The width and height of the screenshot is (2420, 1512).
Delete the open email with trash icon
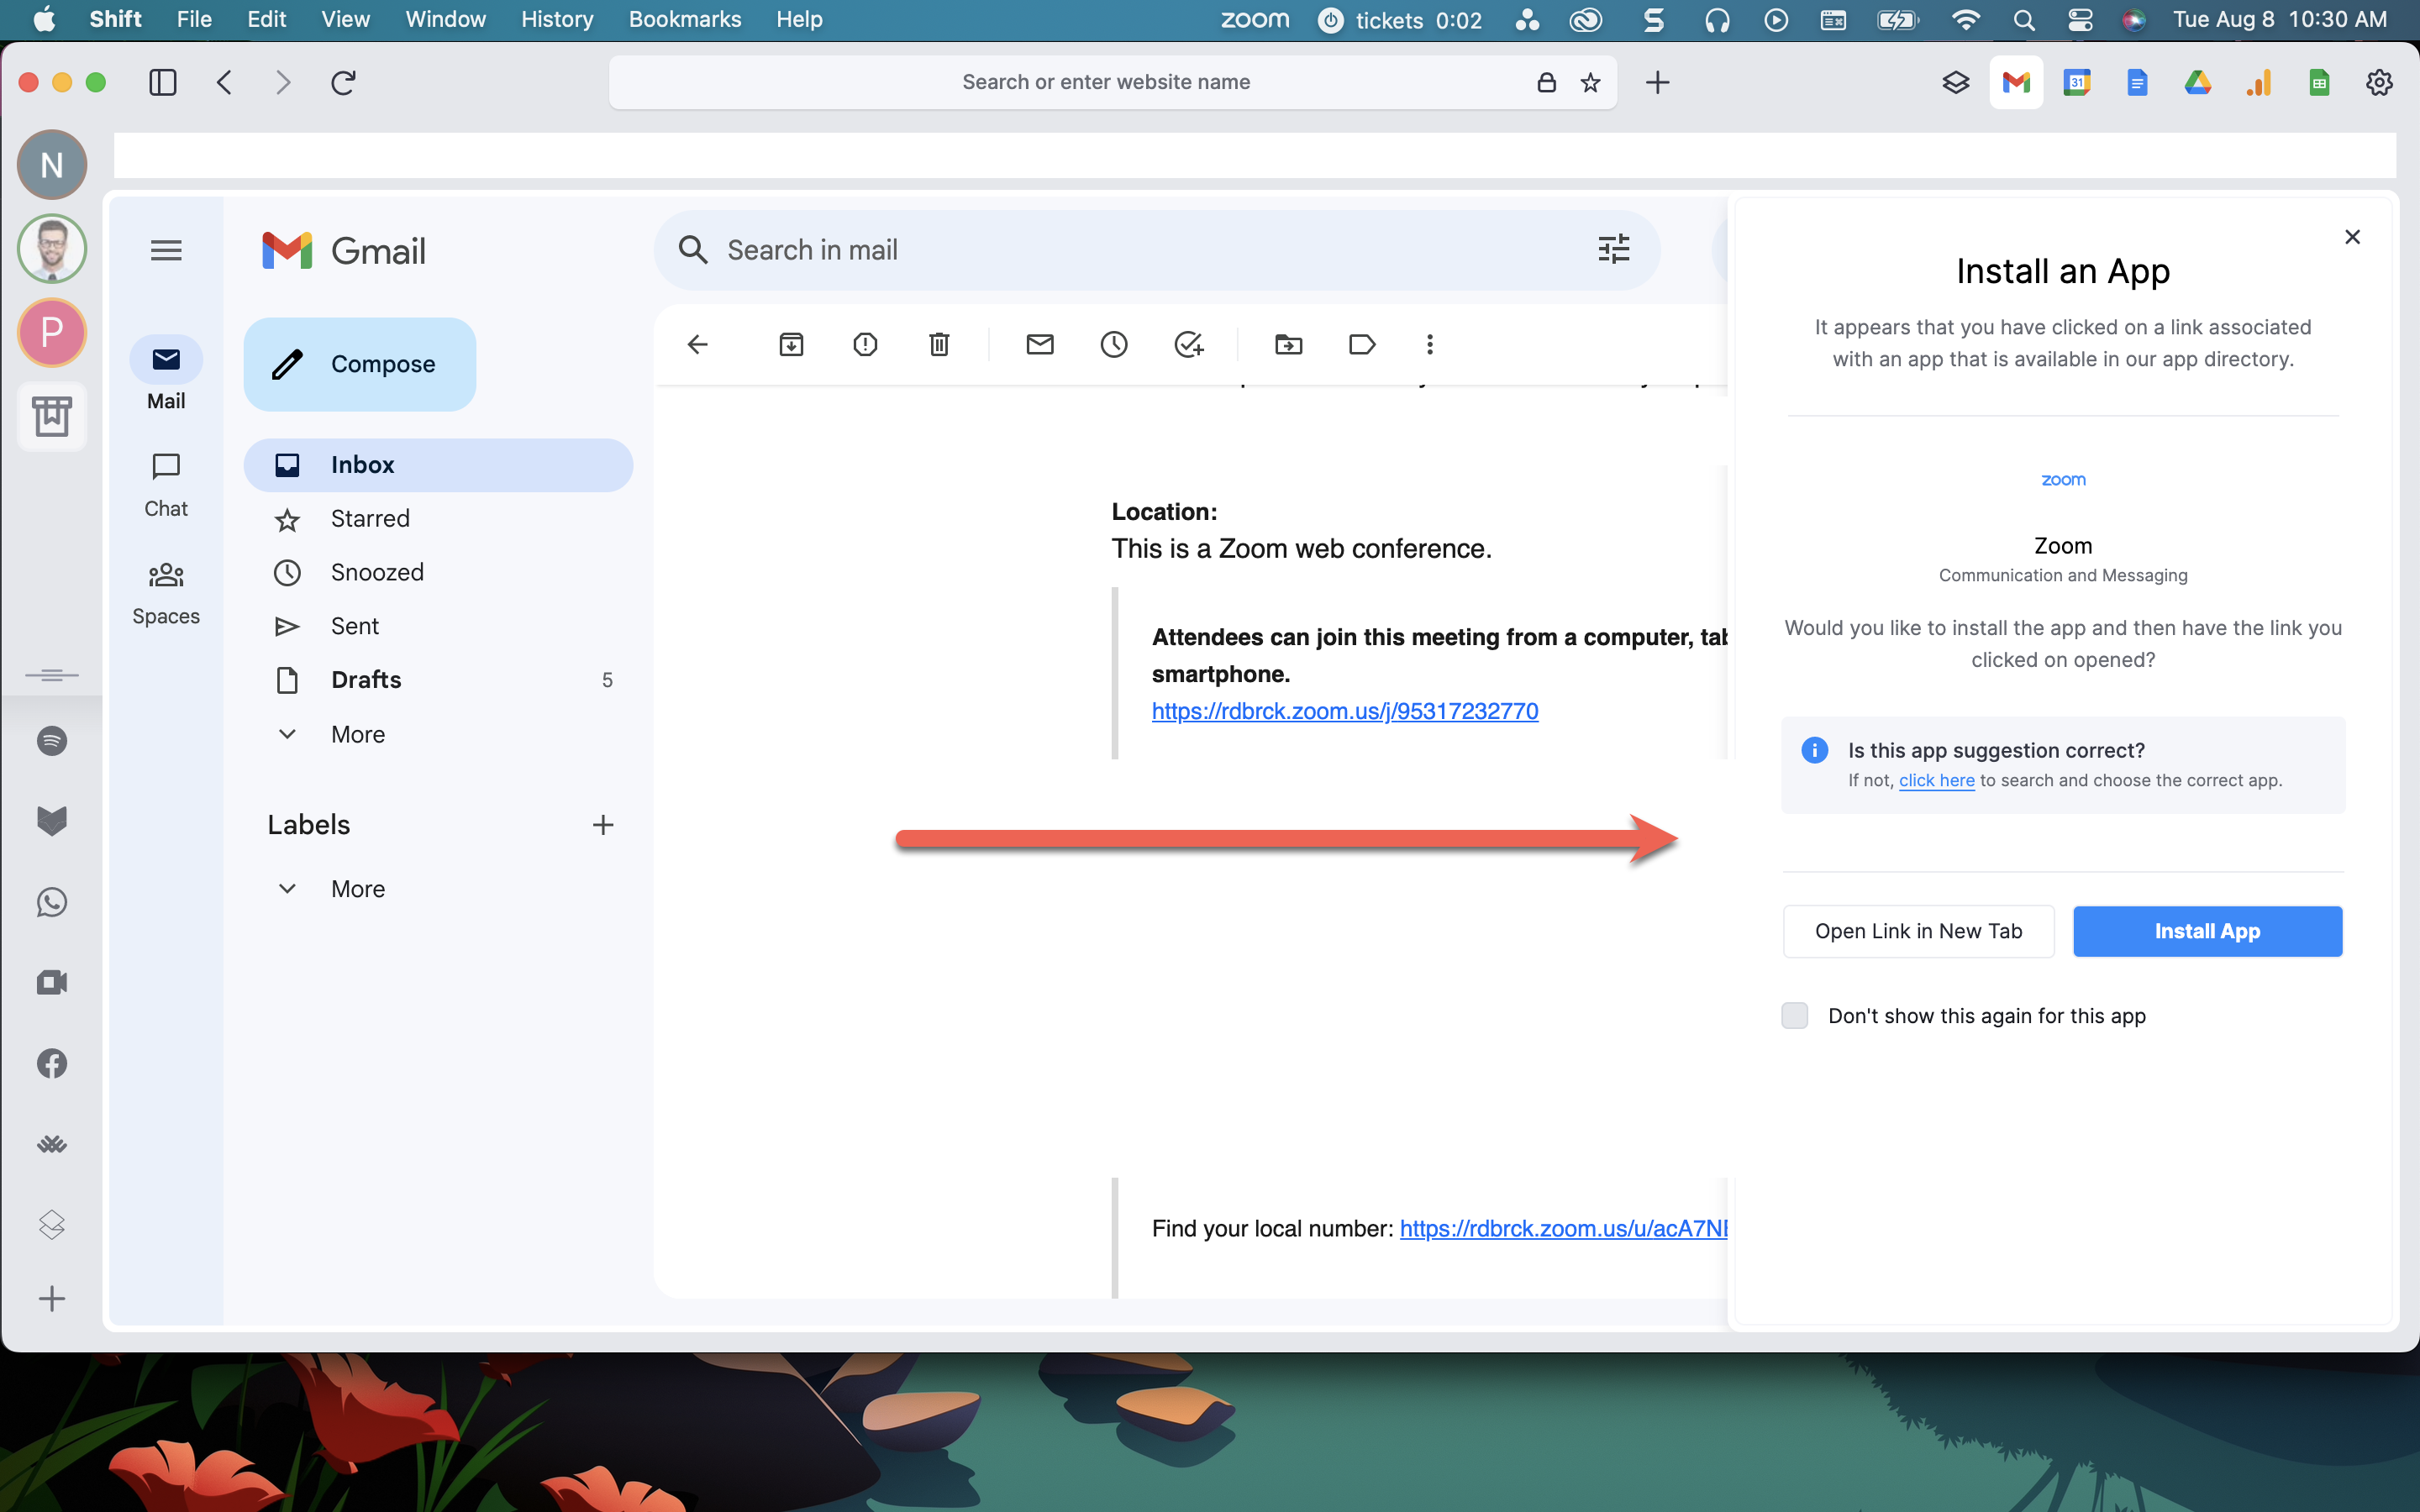click(939, 344)
